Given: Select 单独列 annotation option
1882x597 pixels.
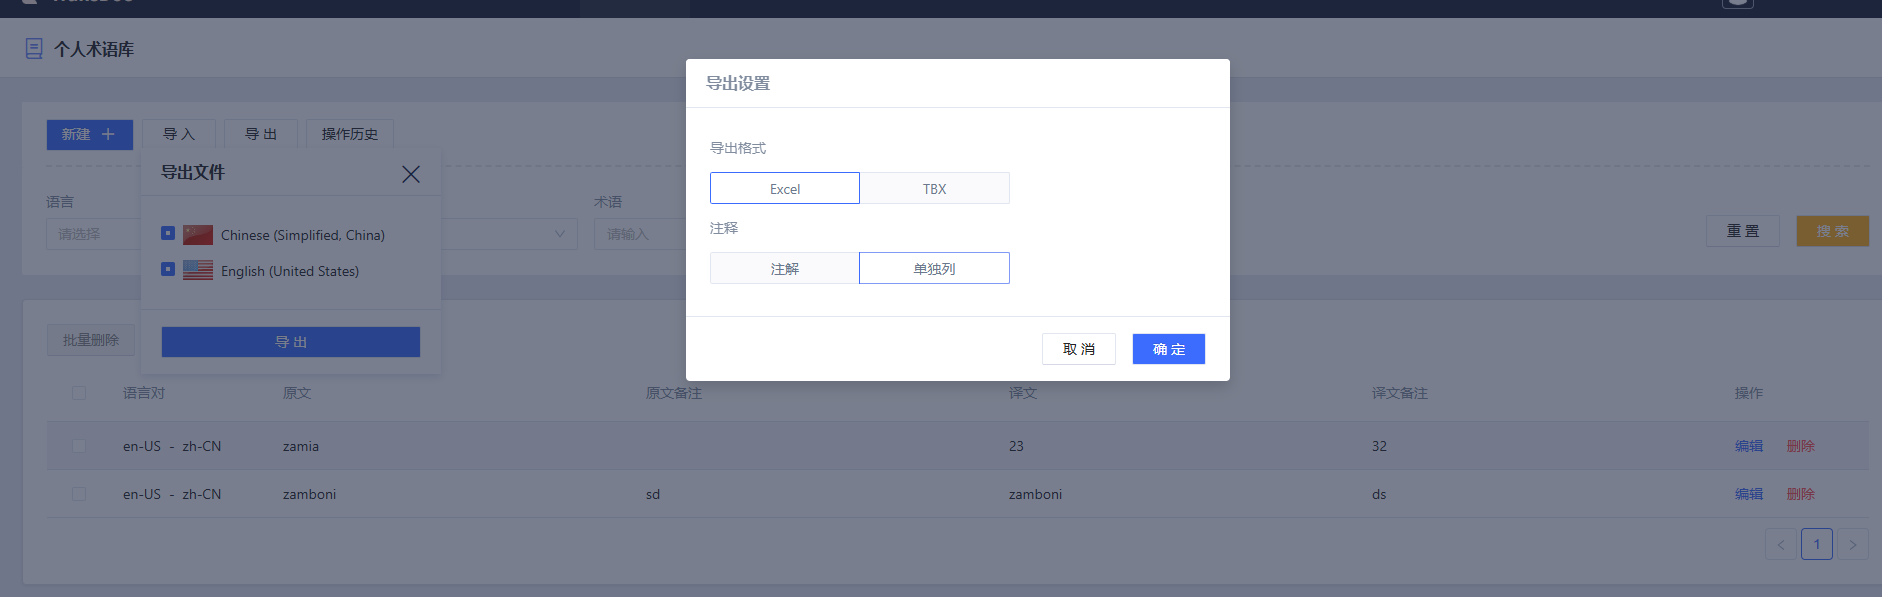Looking at the screenshot, I should pos(935,268).
